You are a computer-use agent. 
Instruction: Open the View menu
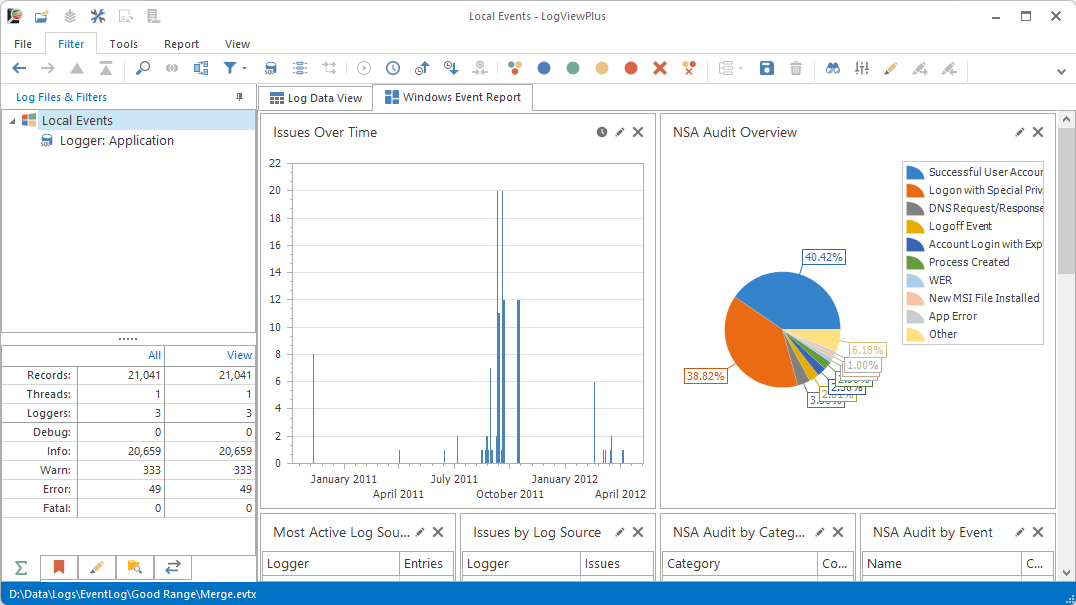tap(237, 44)
